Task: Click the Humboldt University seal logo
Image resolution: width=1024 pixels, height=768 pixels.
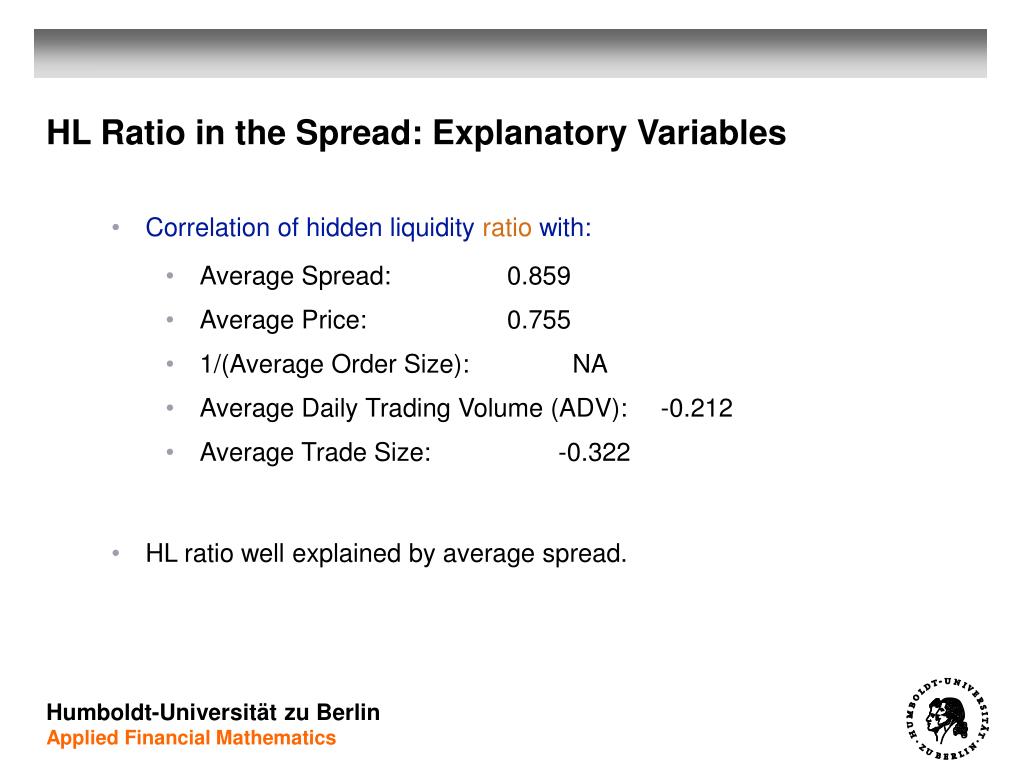Action: click(x=948, y=718)
